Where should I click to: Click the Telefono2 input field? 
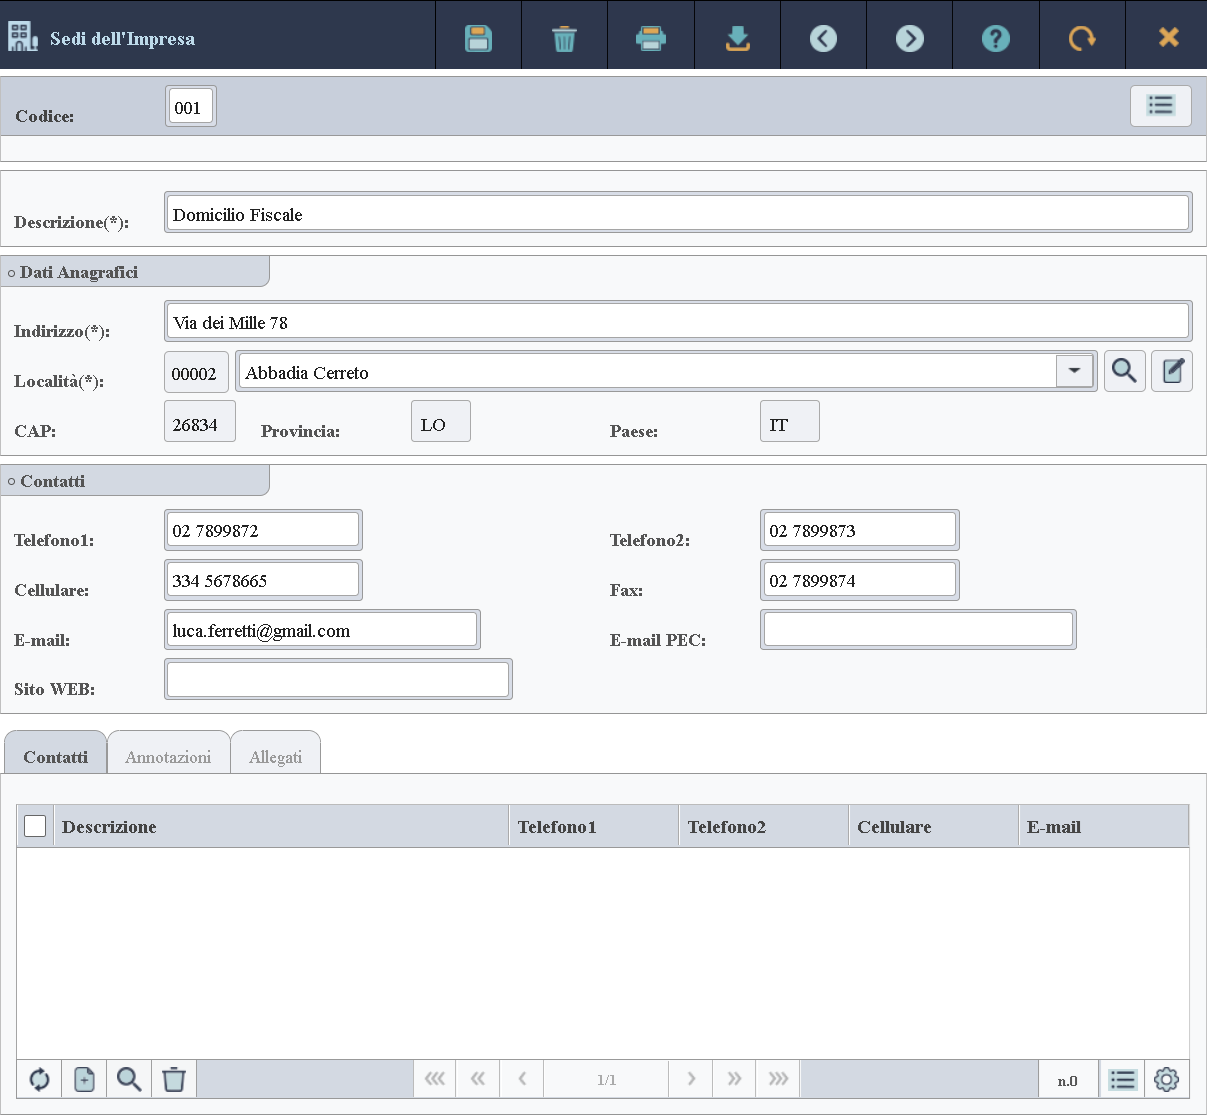coord(860,530)
